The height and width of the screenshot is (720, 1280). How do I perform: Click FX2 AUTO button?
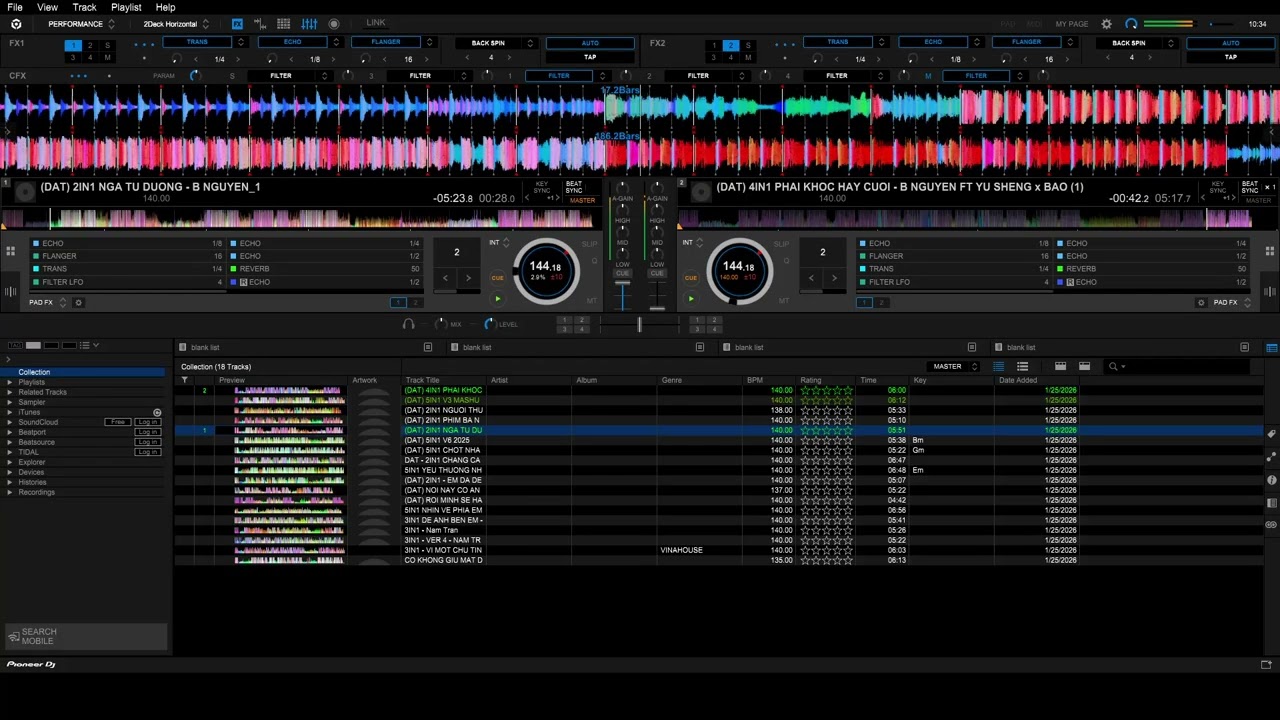pos(1231,43)
